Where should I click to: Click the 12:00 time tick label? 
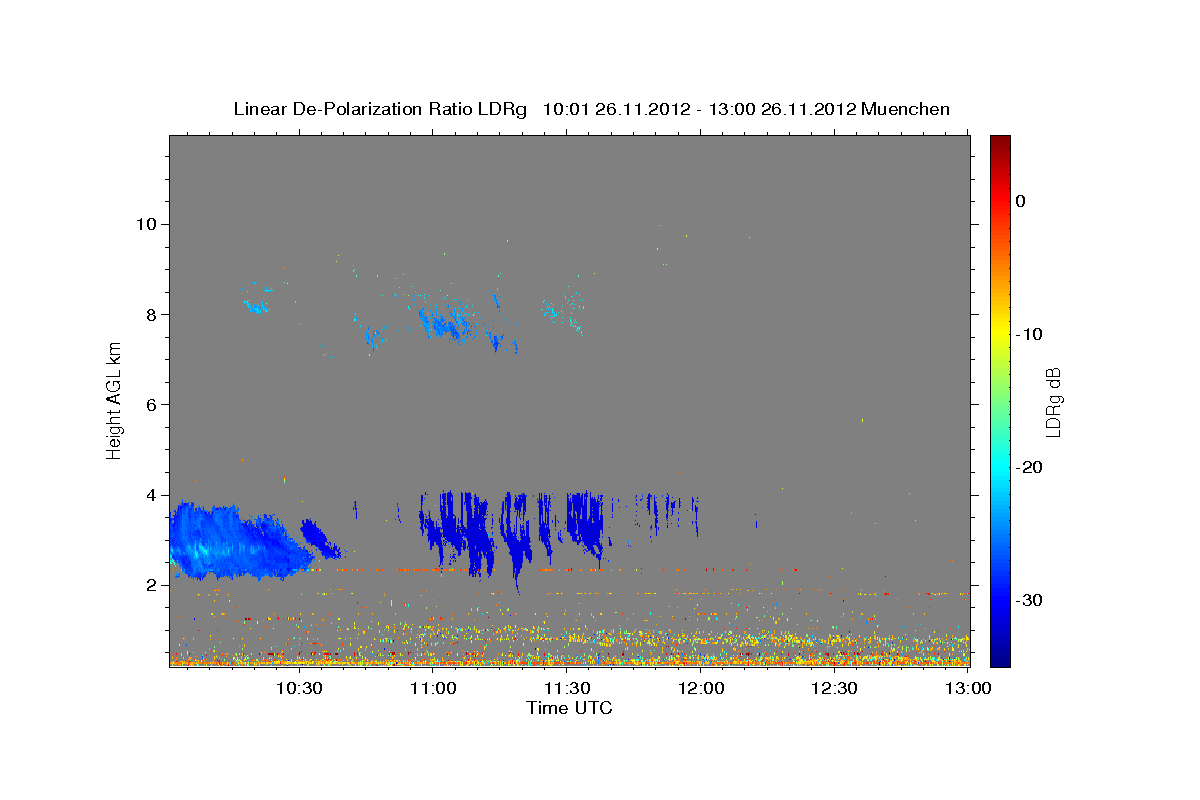701,688
